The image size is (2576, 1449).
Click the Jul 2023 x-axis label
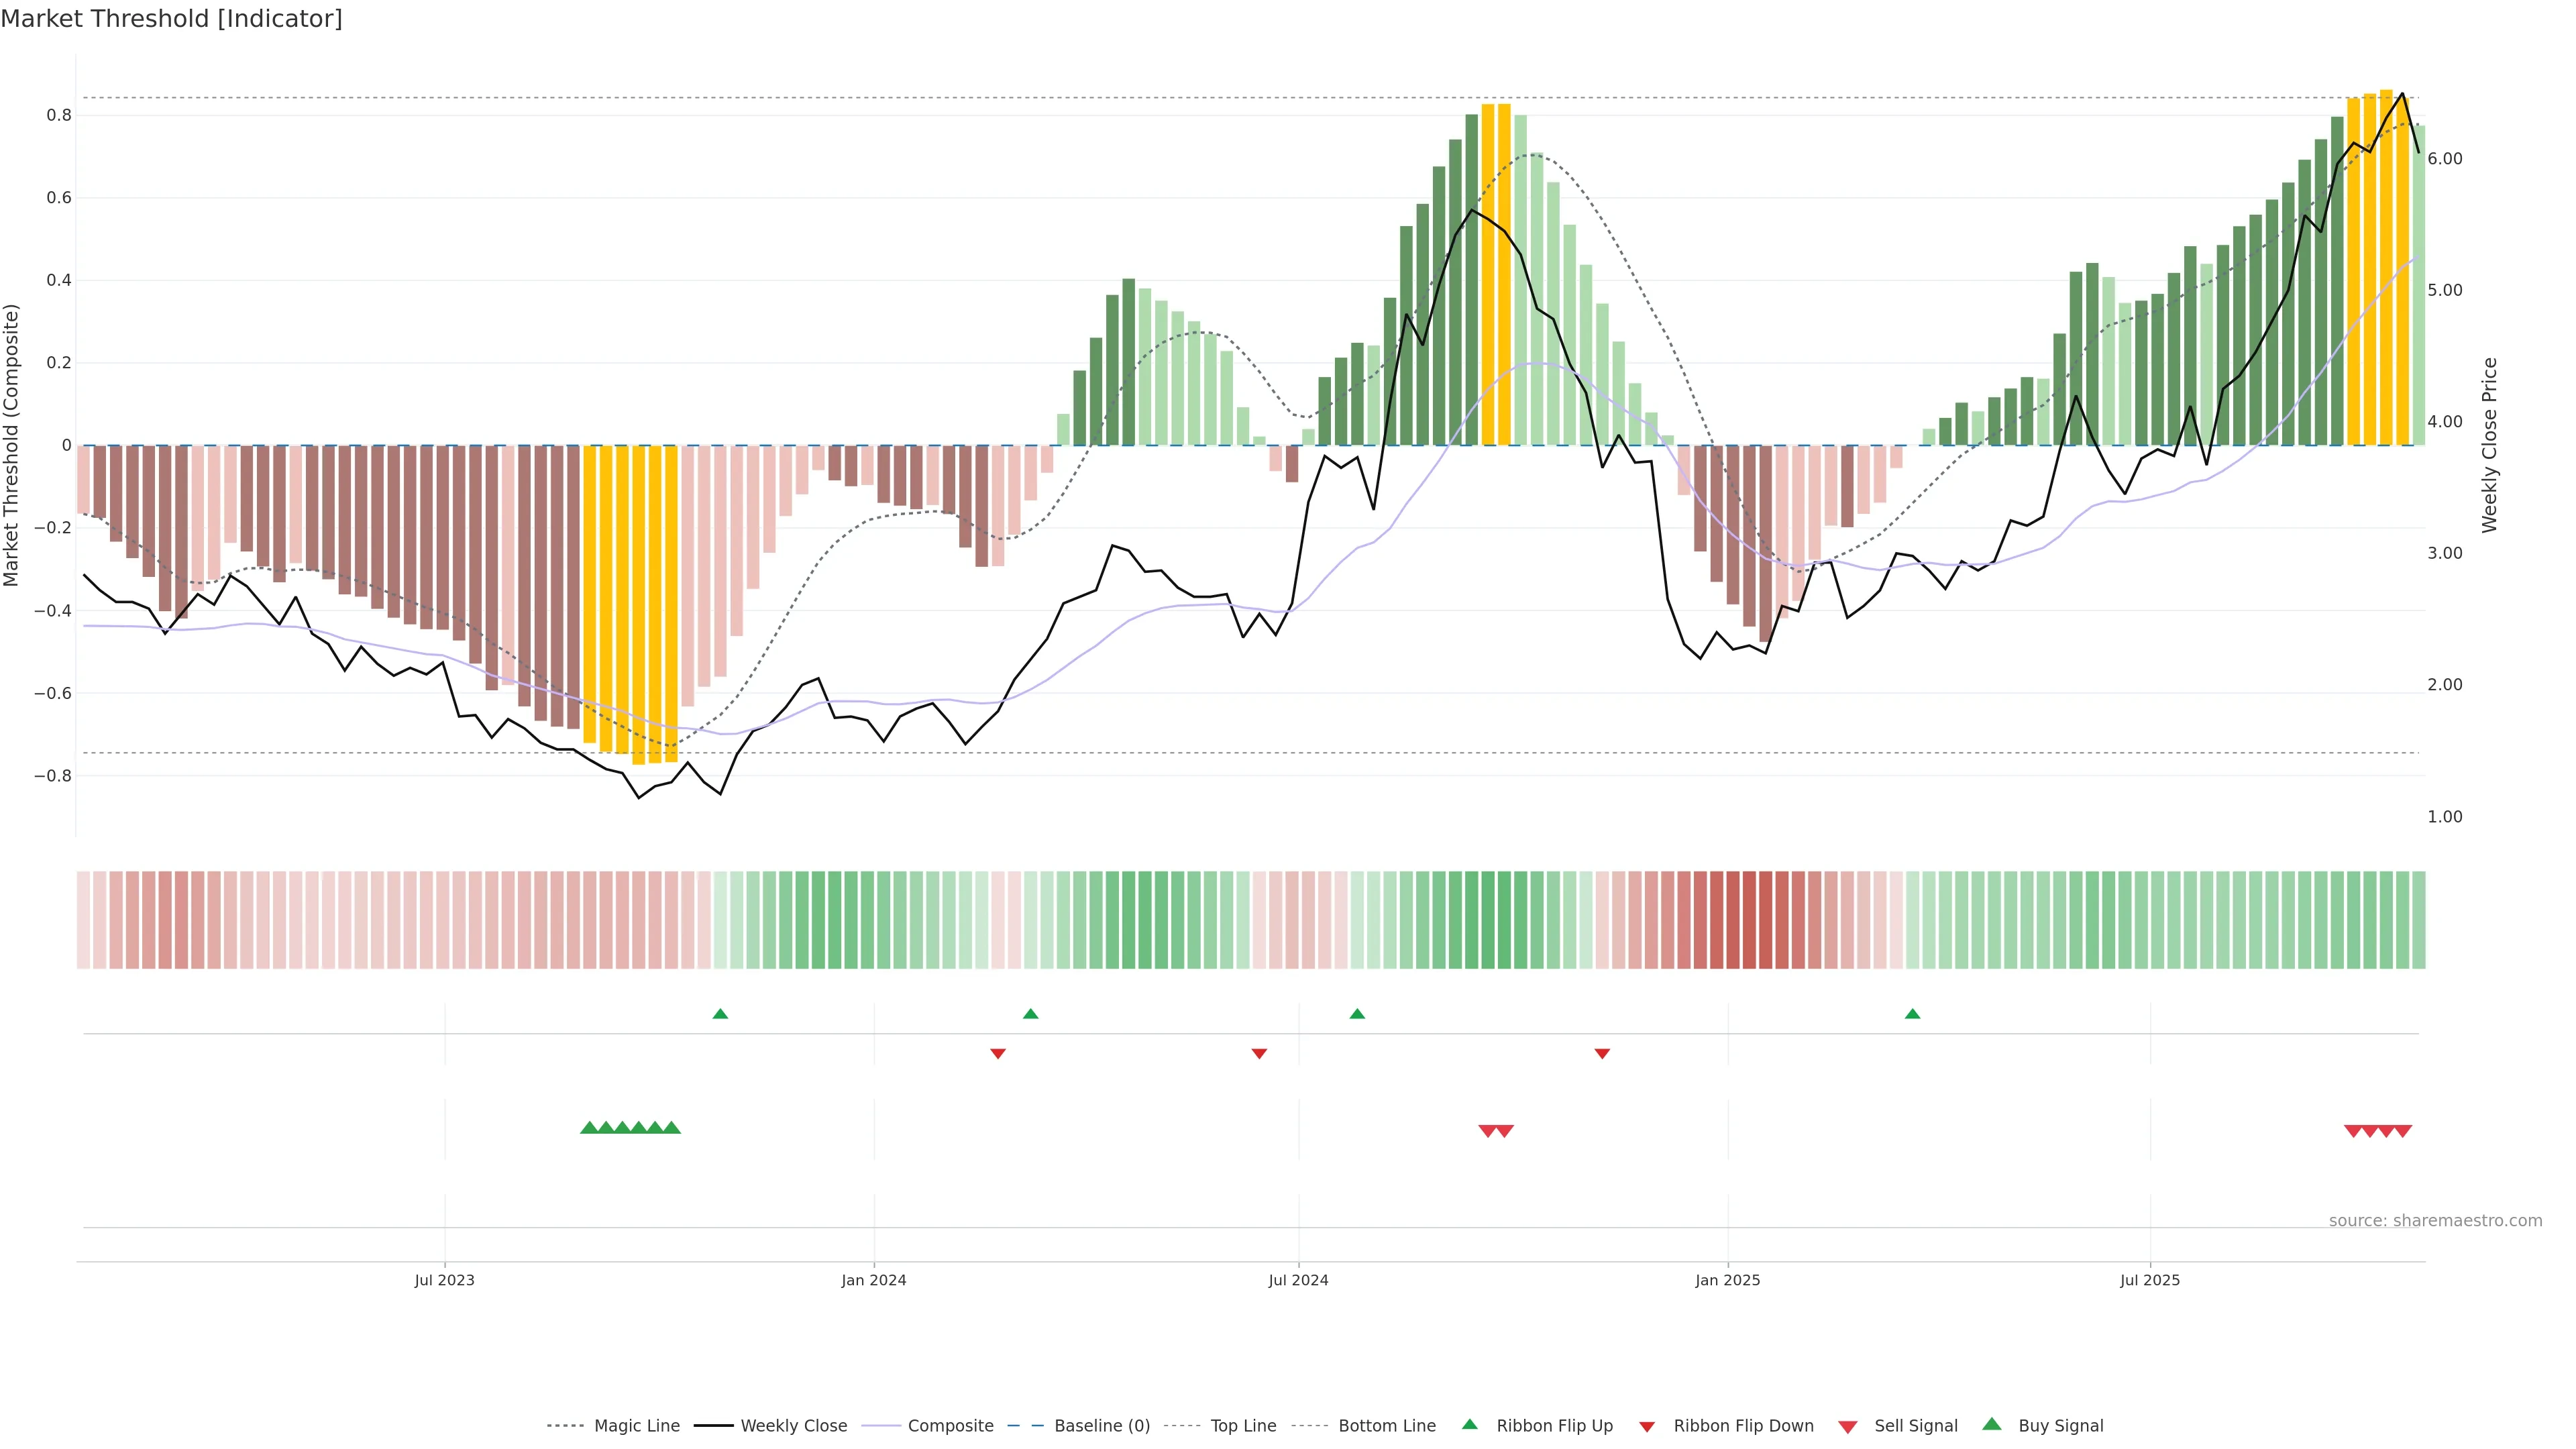coord(444,1280)
